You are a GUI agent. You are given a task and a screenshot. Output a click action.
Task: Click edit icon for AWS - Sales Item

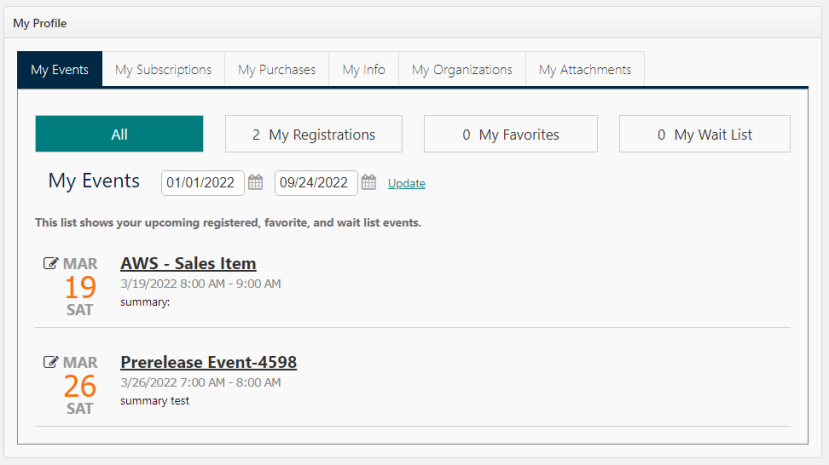pyautogui.click(x=50, y=263)
